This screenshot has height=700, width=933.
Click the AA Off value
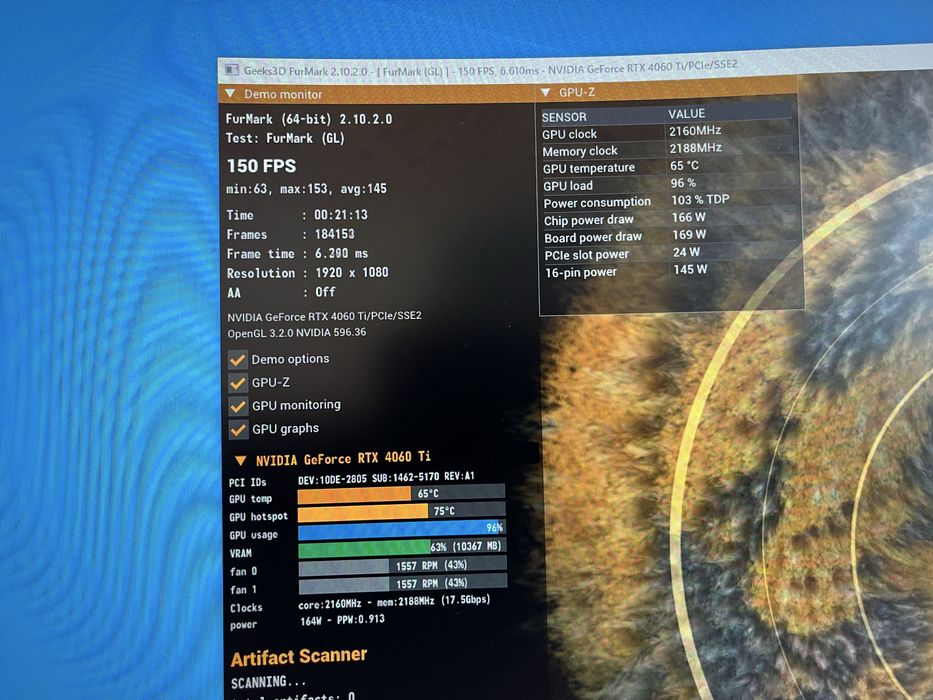[325, 292]
